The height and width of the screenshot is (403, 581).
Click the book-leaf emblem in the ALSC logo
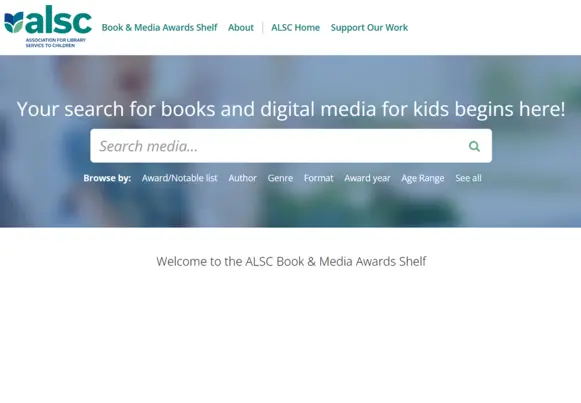[14, 22]
